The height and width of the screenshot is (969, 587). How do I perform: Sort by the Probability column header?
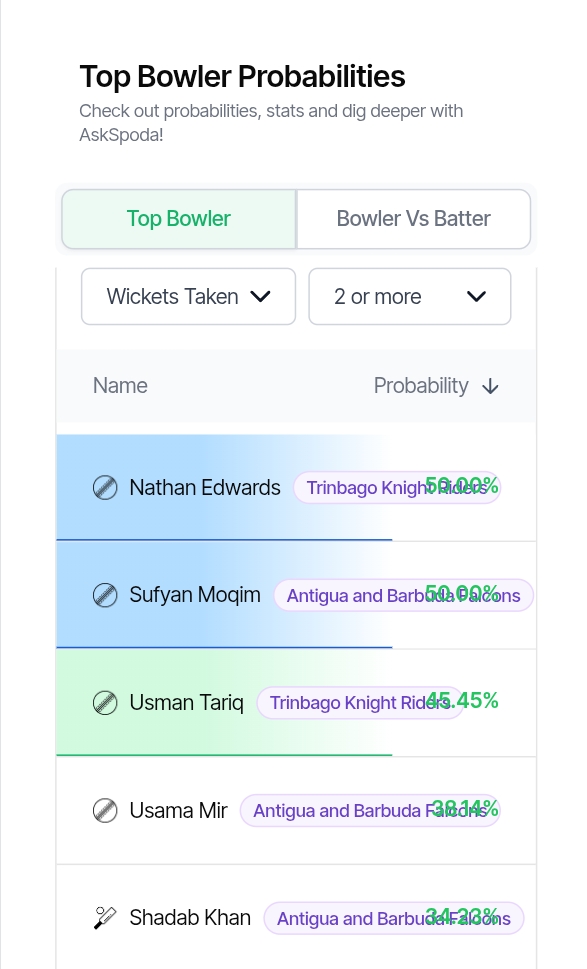tap(436, 386)
